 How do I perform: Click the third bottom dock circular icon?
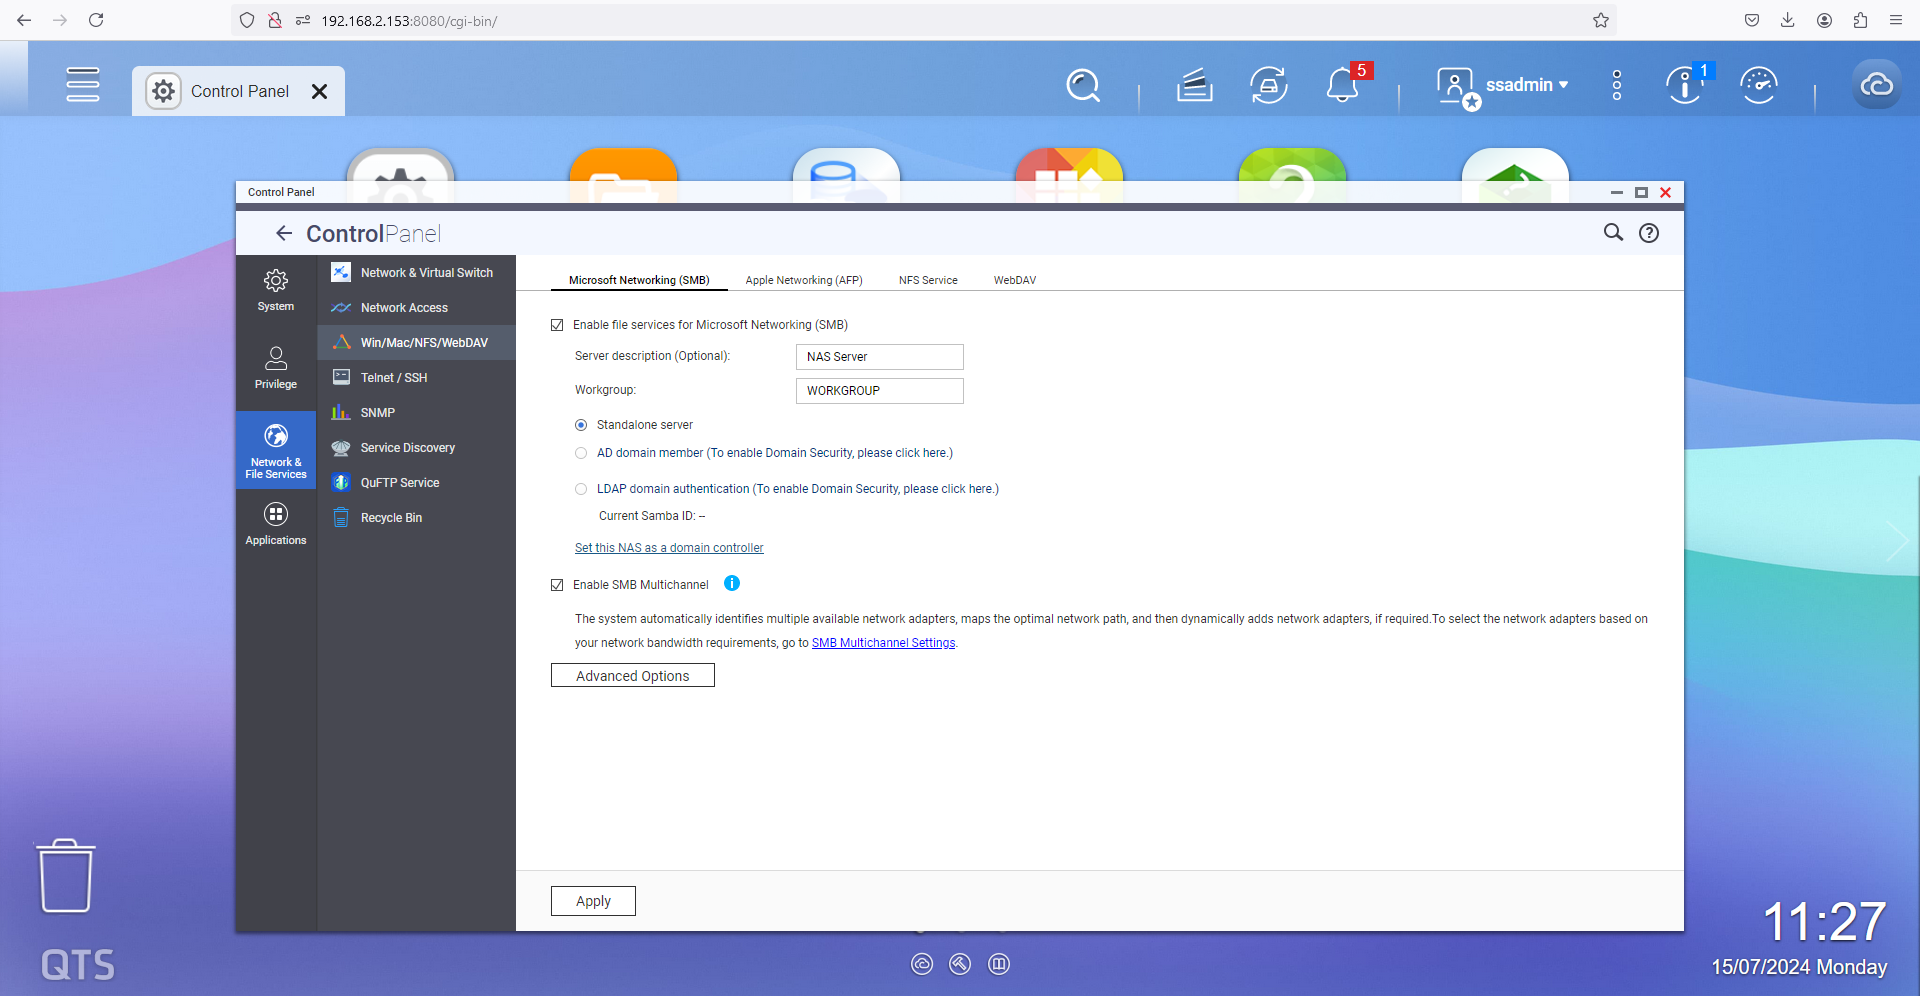pos(999,964)
